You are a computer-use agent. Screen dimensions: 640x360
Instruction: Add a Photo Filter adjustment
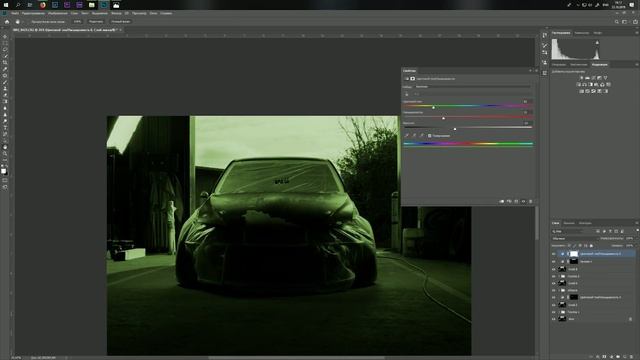[596, 84]
